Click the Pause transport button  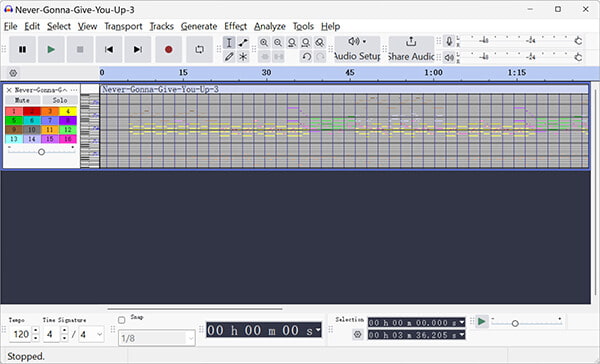tap(23, 49)
